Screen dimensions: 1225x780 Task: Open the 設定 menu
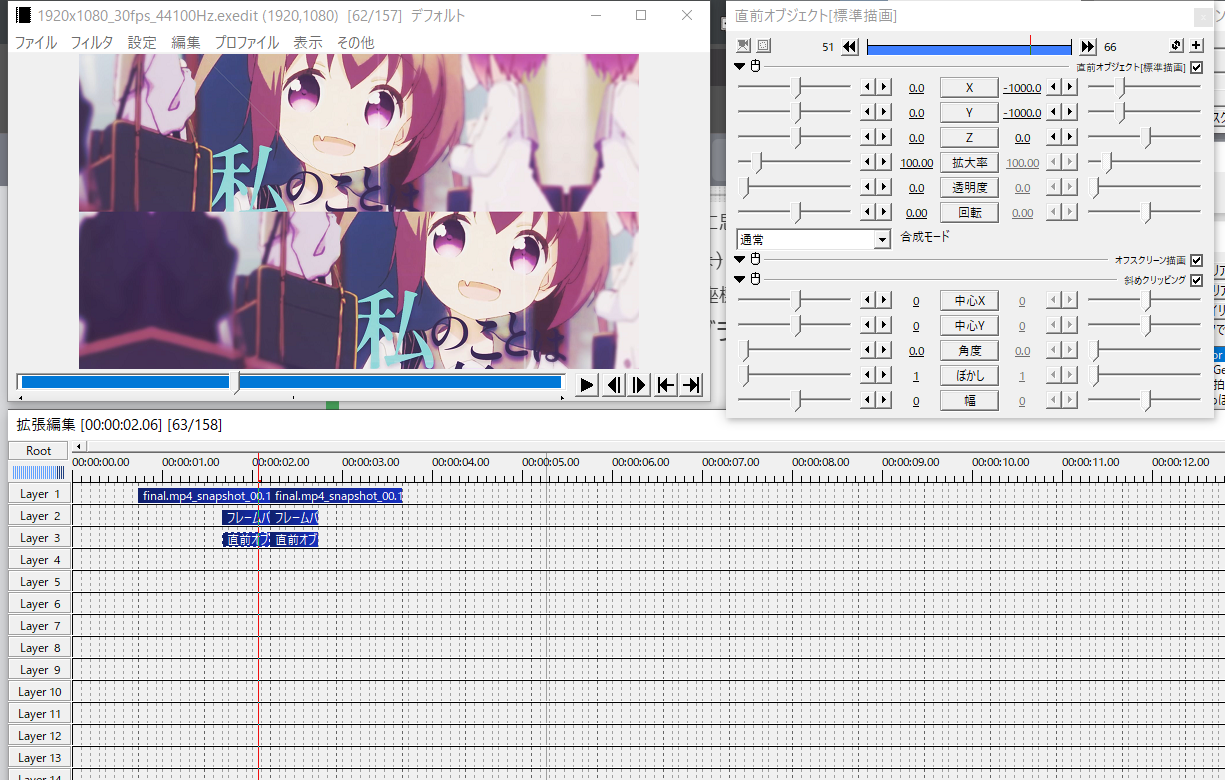point(142,42)
